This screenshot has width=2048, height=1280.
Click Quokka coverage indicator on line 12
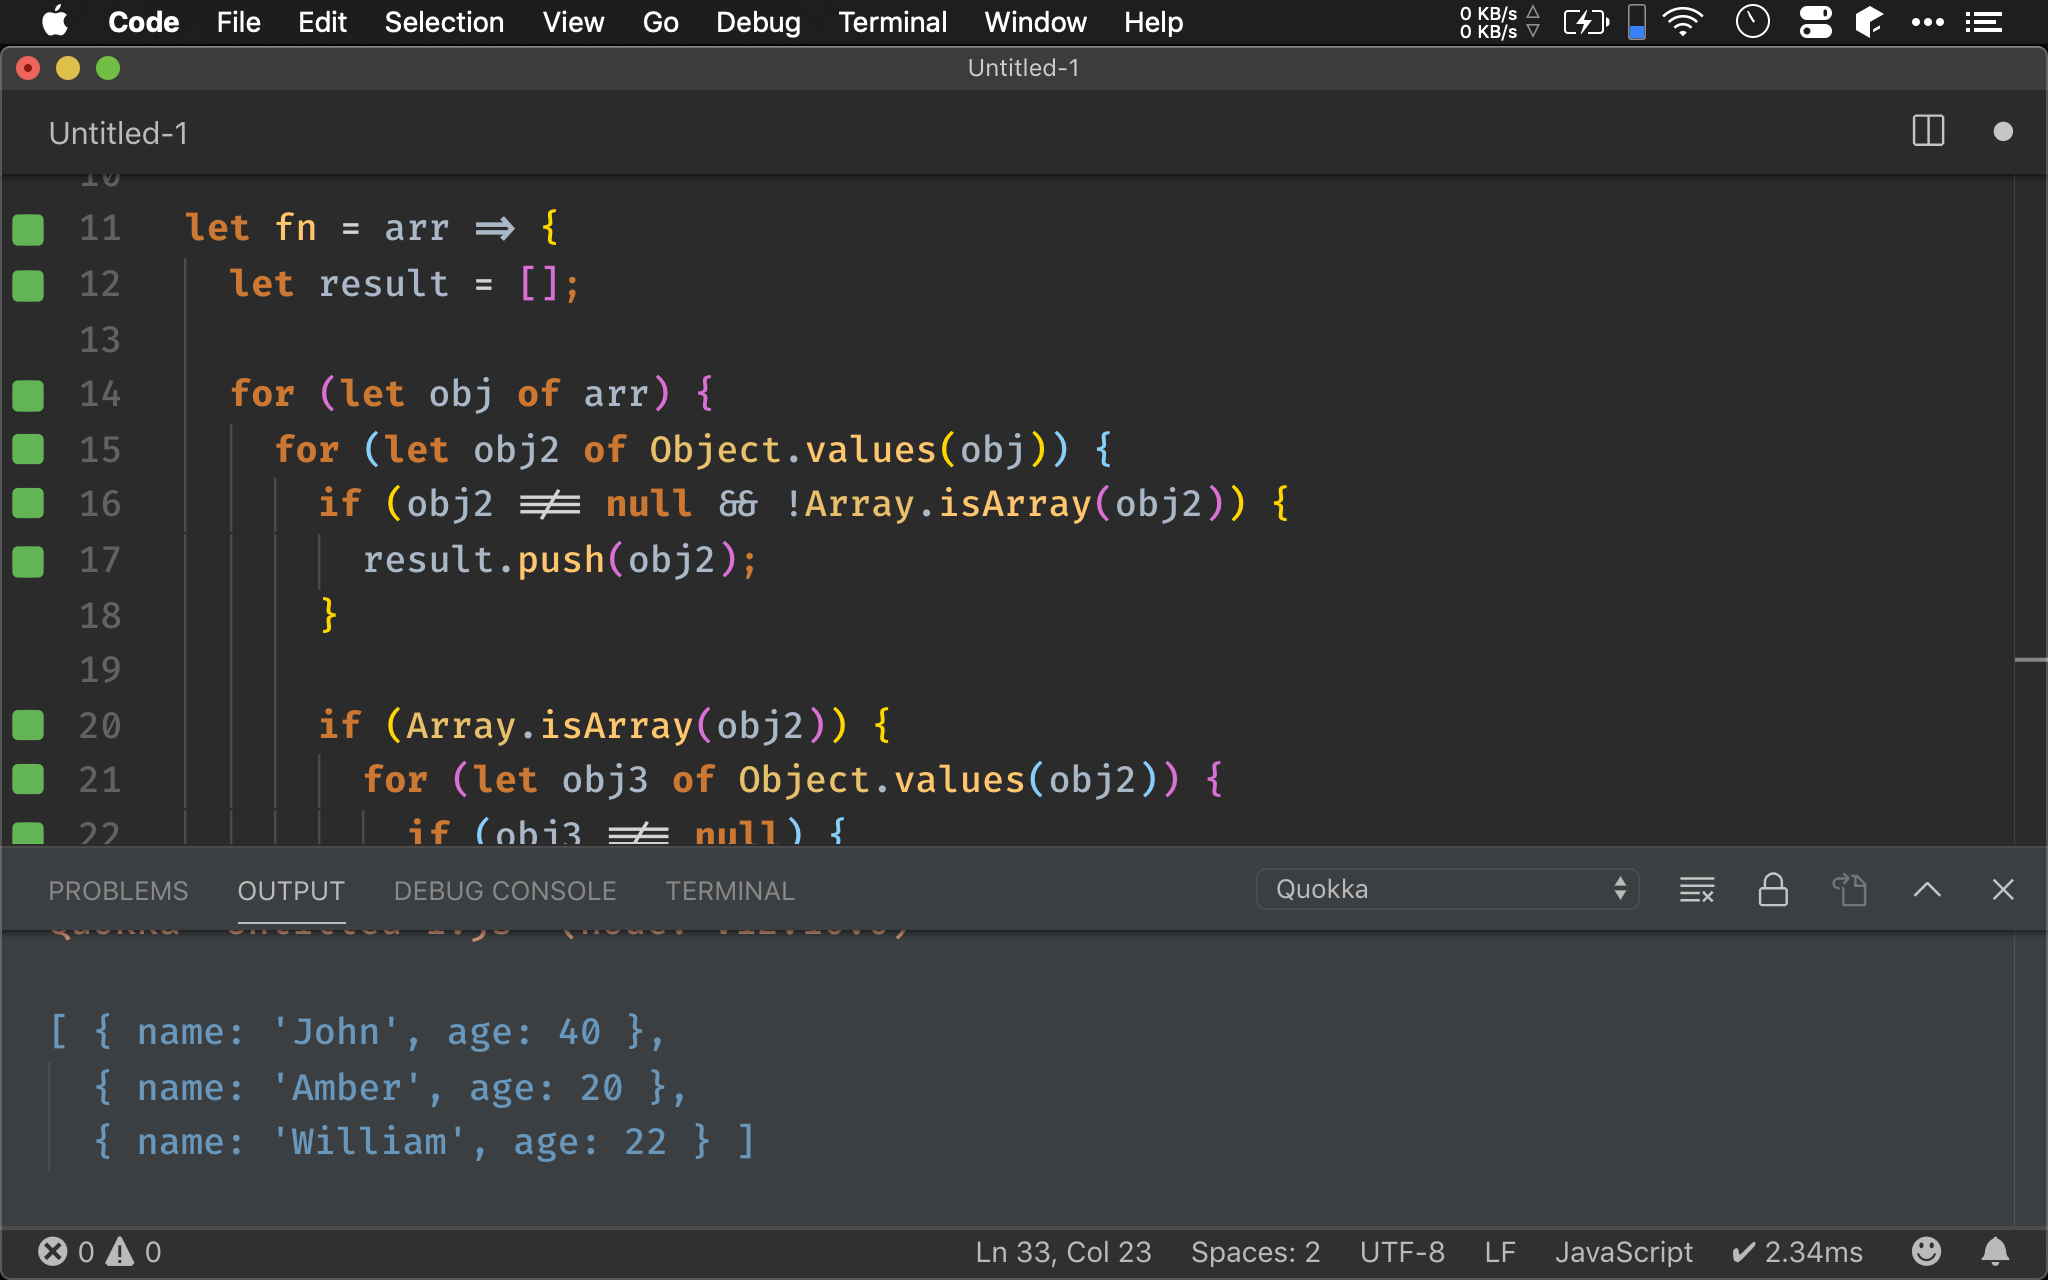click(x=28, y=285)
